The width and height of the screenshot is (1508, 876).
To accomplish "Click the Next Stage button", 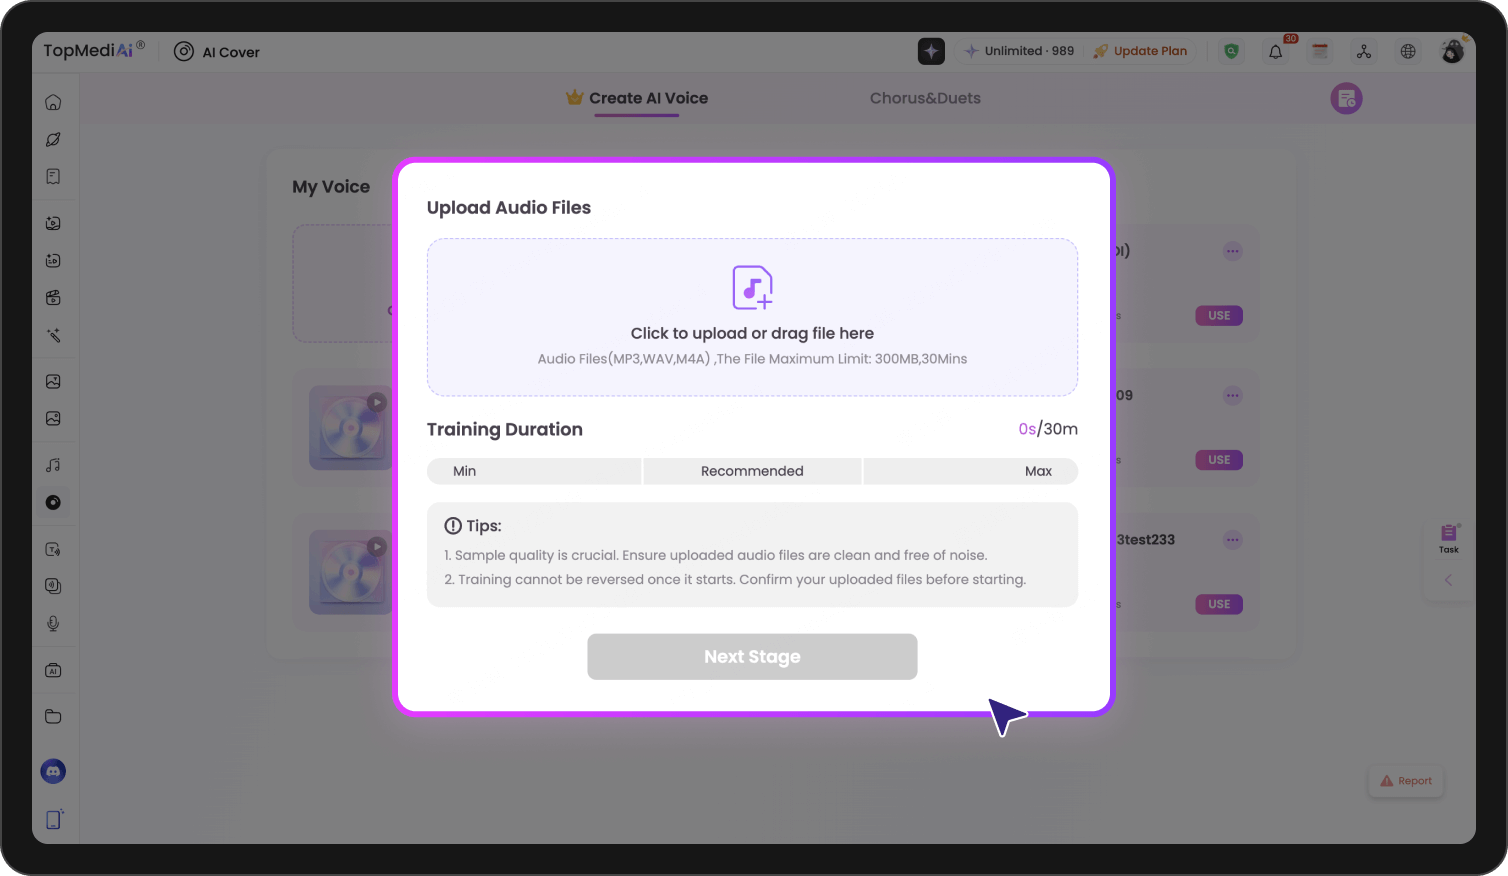I will coord(752,657).
